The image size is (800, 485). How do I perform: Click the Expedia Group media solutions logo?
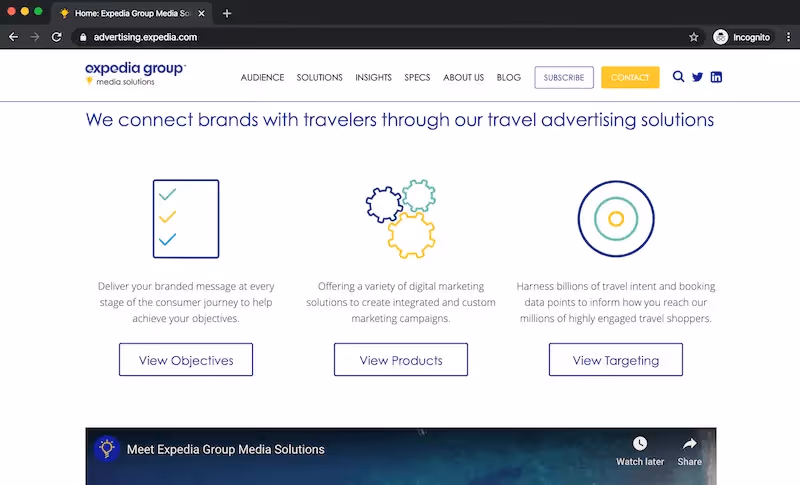coord(135,73)
